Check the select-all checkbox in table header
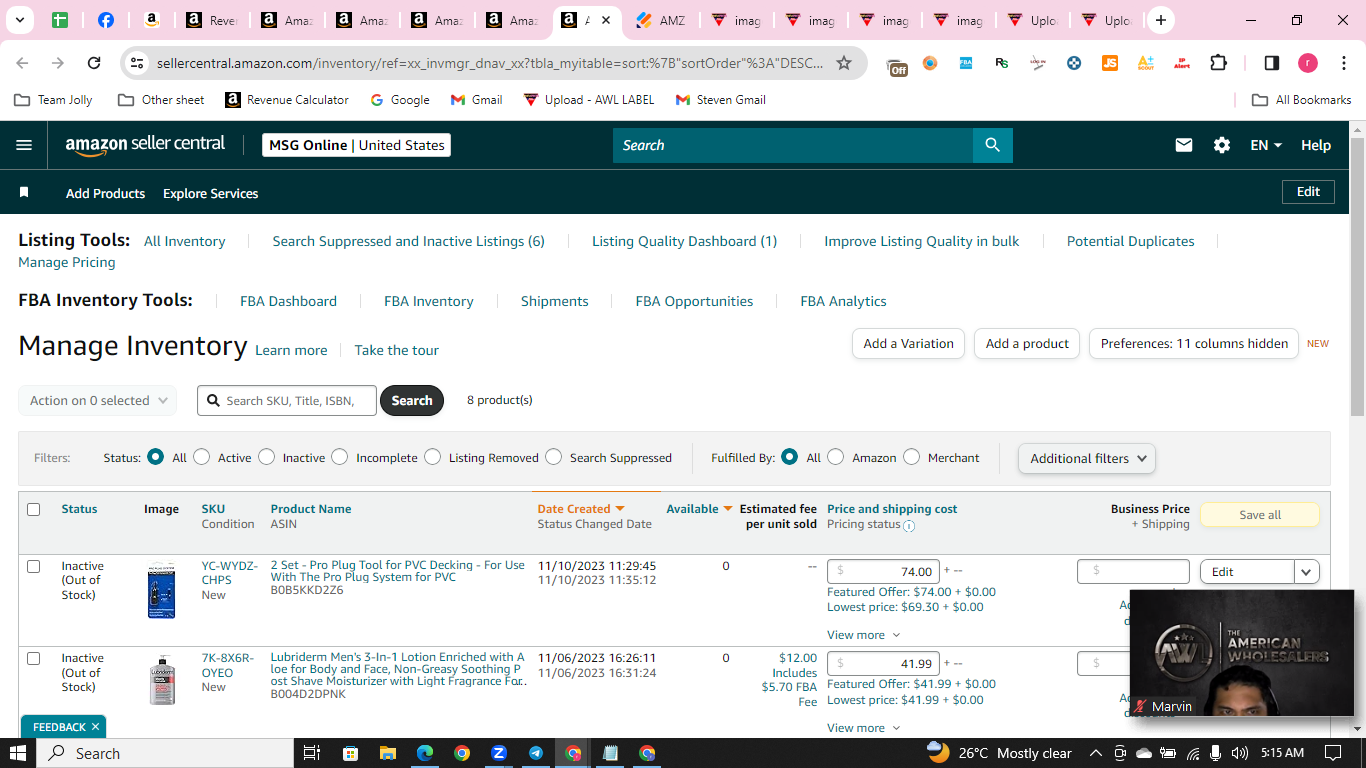This screenshot has height=768, width=1366. (x=33, y=509)
